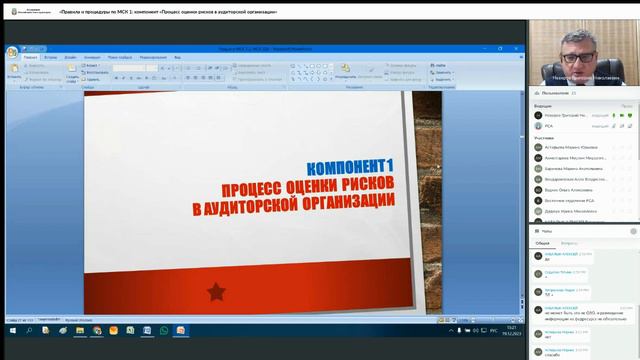Open the Макет layout dropdown
640x360 pixels.
pos(92,65)
